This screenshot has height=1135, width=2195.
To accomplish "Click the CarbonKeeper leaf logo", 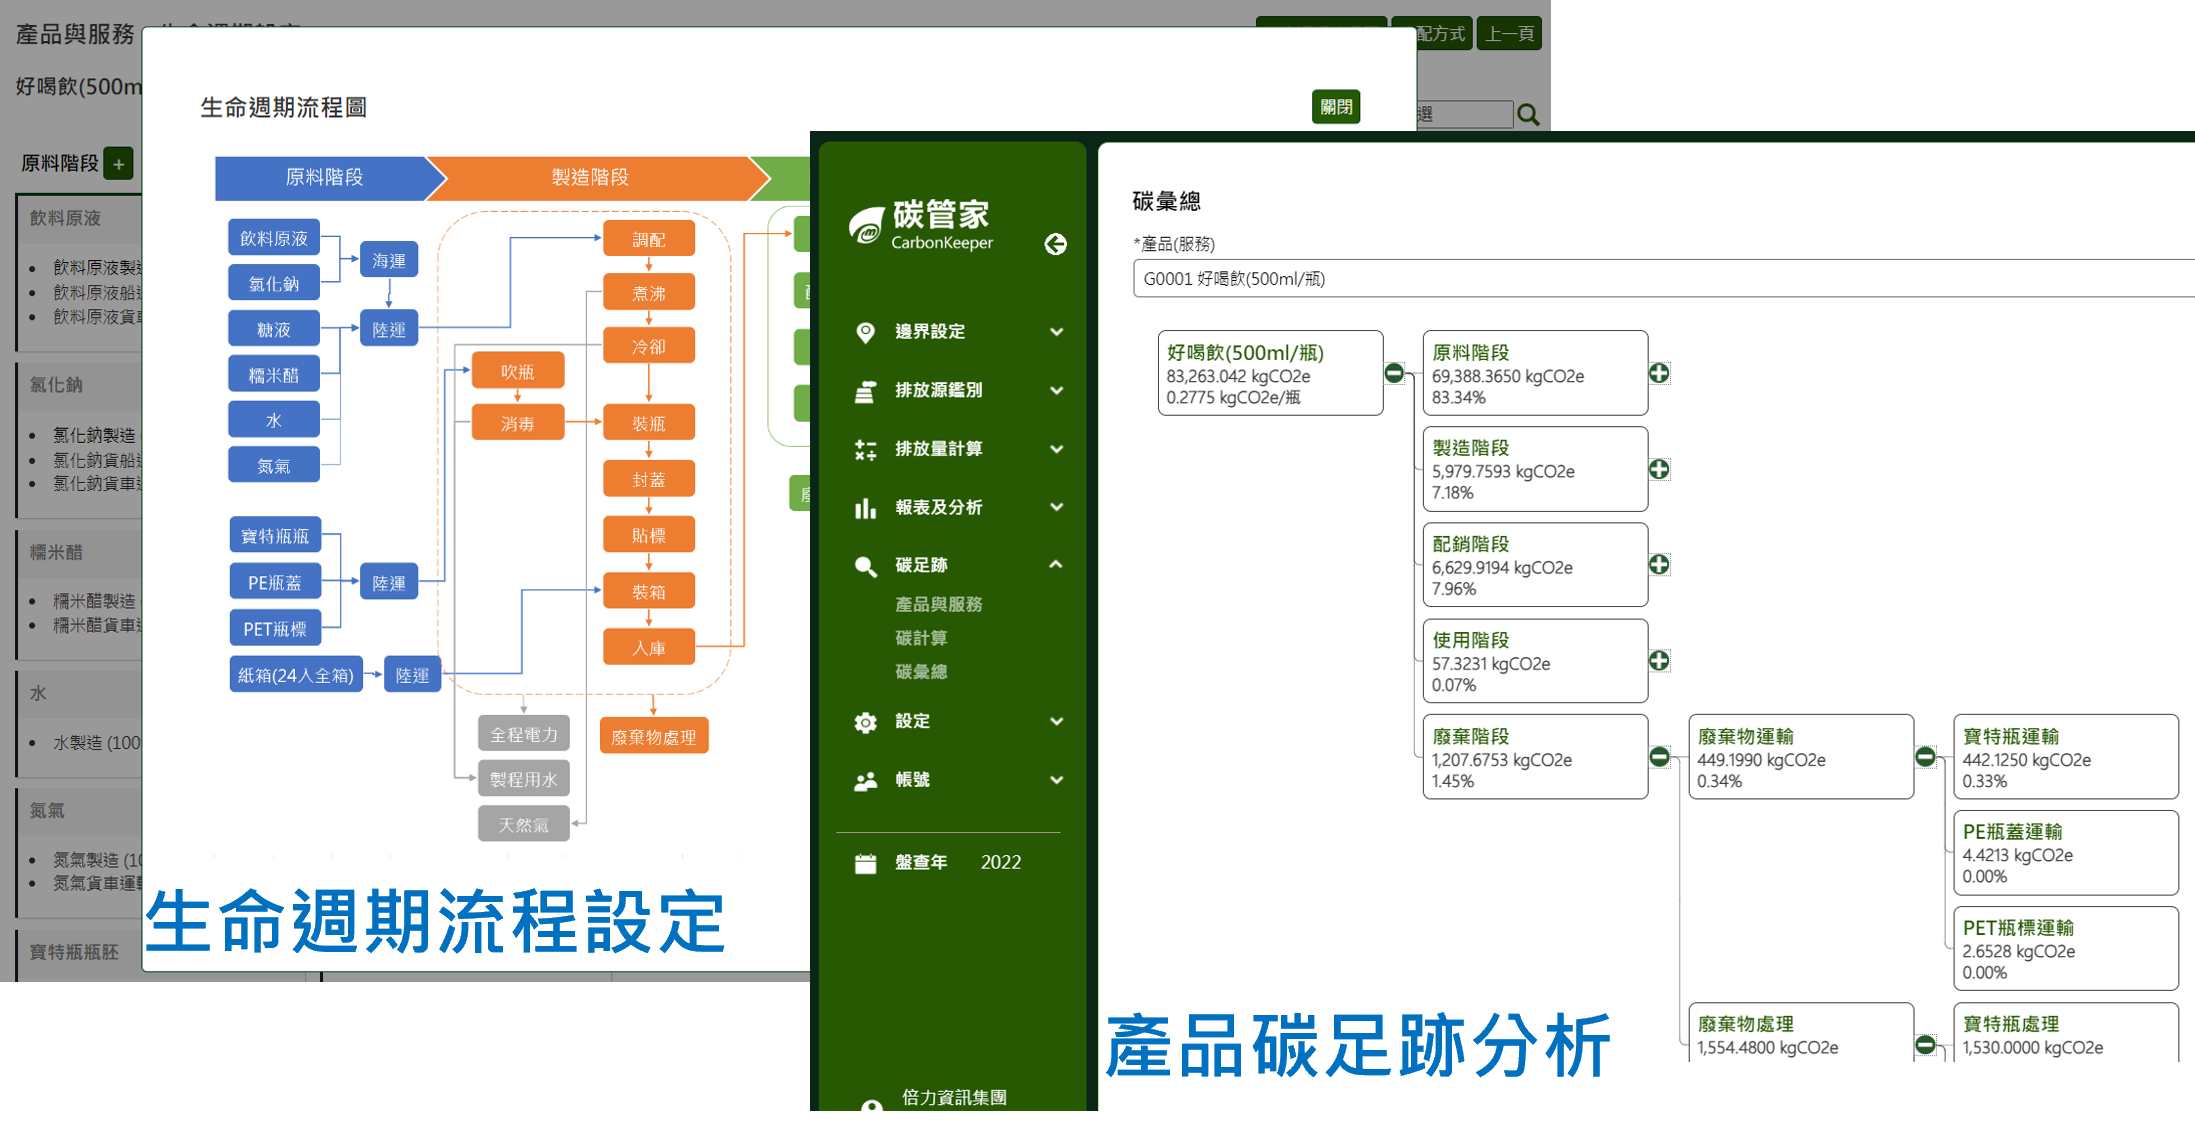I will (x=866, y=225).
